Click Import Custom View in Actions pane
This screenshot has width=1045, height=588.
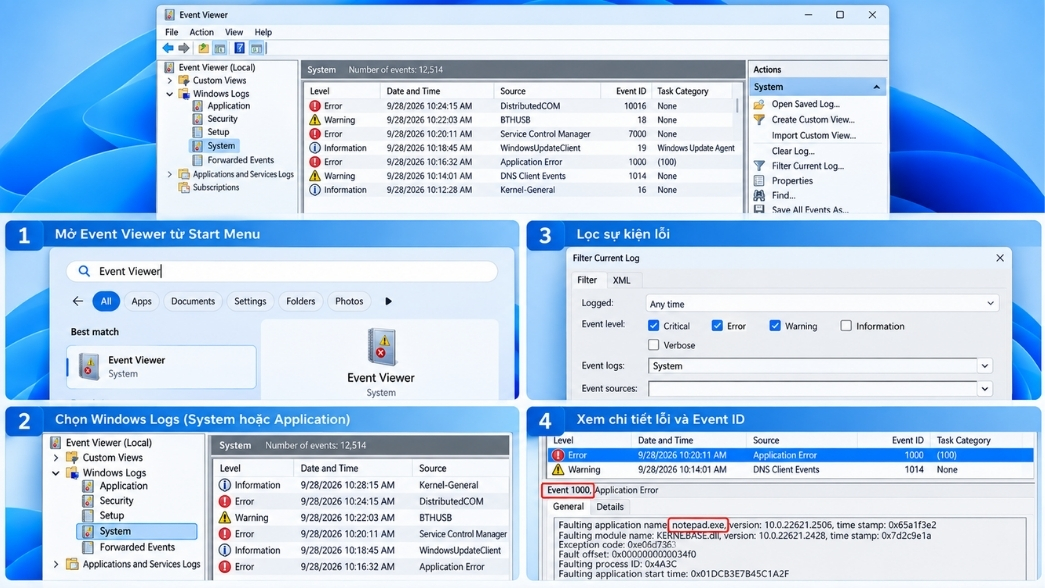[x=813, y=135]
